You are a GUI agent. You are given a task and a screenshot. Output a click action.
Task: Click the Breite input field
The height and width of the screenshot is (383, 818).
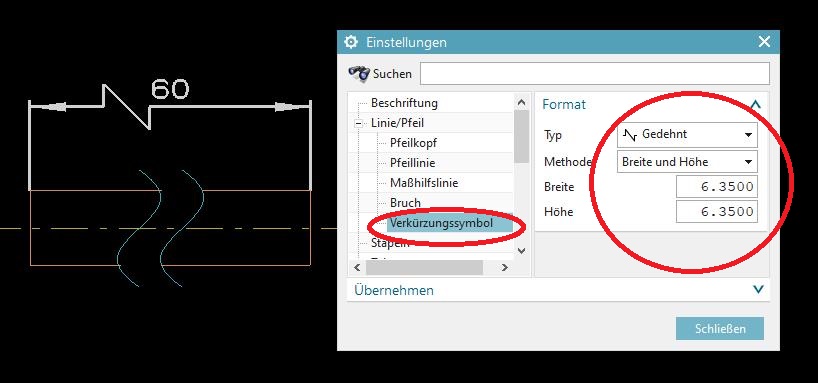(717, 187)
